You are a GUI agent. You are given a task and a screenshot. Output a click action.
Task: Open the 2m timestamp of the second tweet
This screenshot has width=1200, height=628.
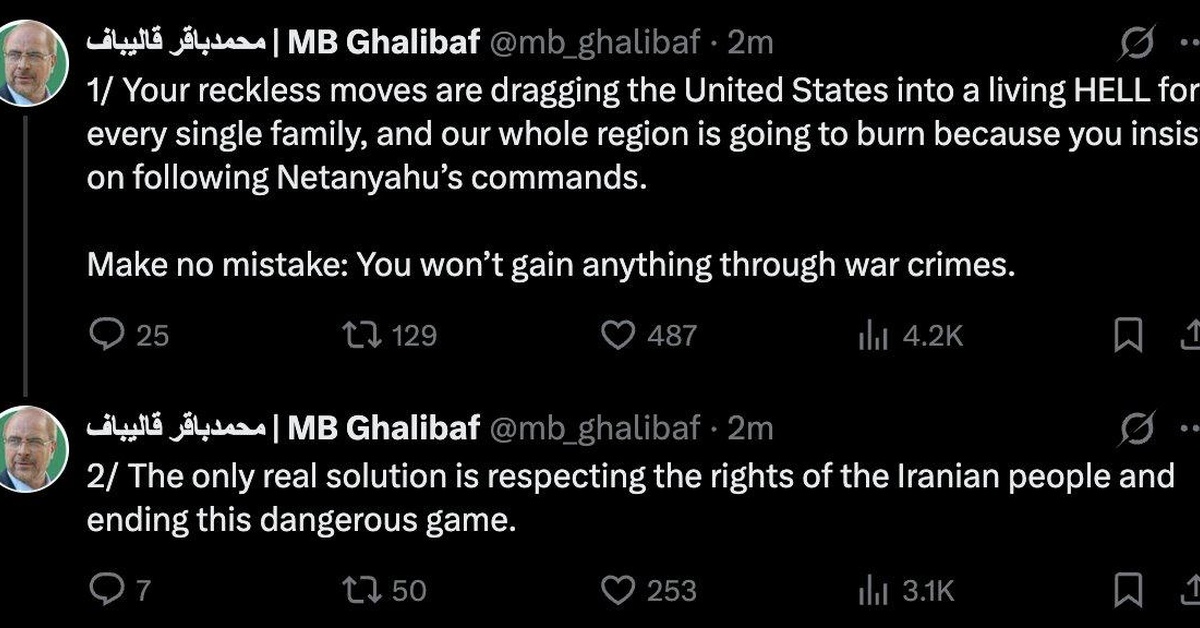click(x=750, y=428)
